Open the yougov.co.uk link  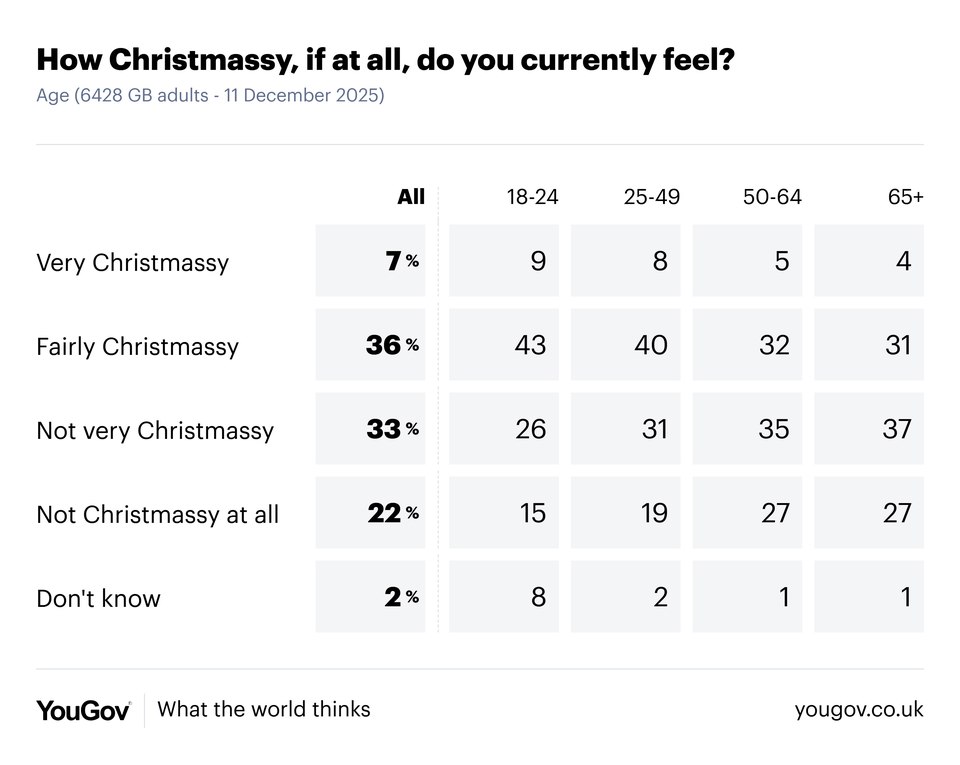[x=859, y=710]
